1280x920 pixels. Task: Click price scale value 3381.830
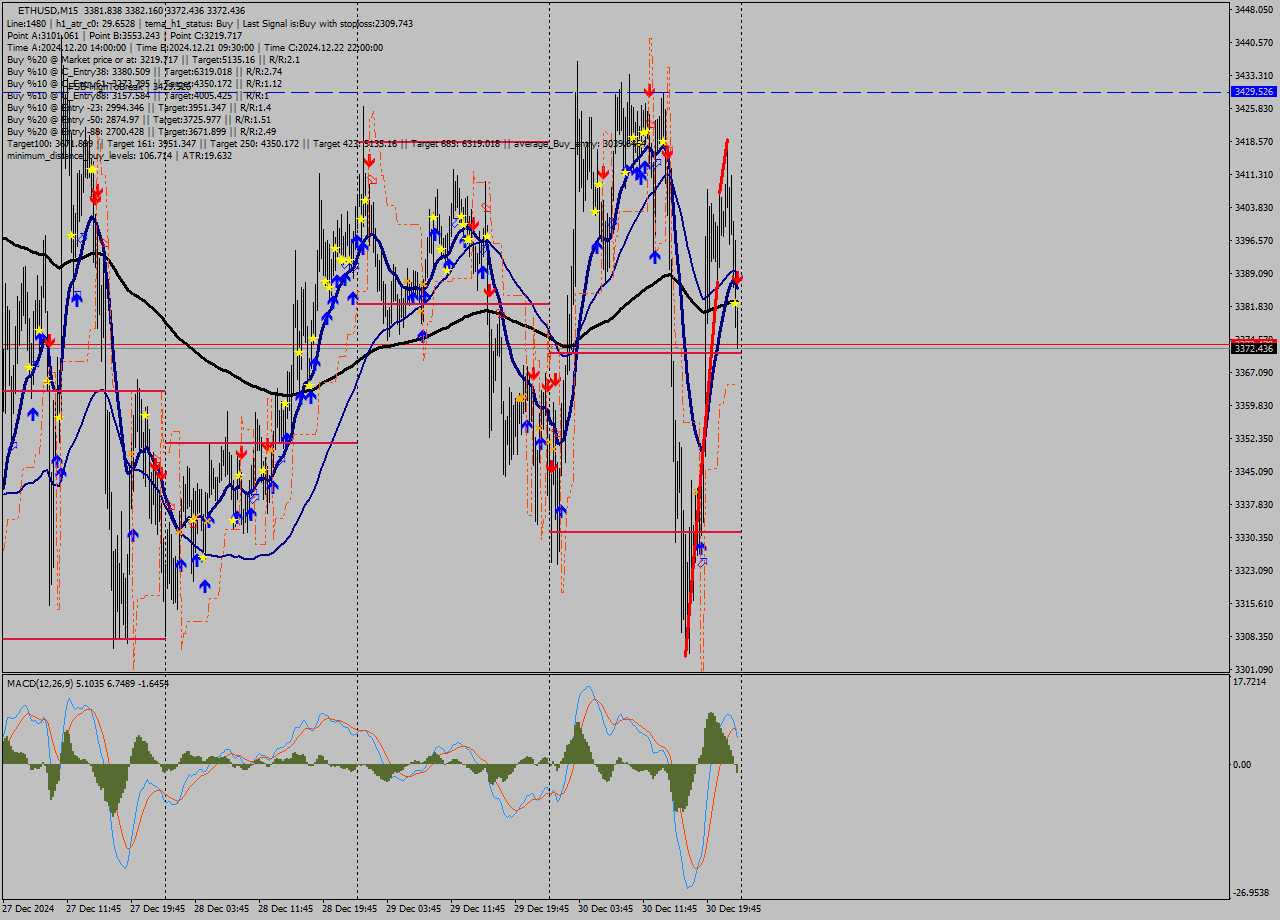tap(1253, 306)
